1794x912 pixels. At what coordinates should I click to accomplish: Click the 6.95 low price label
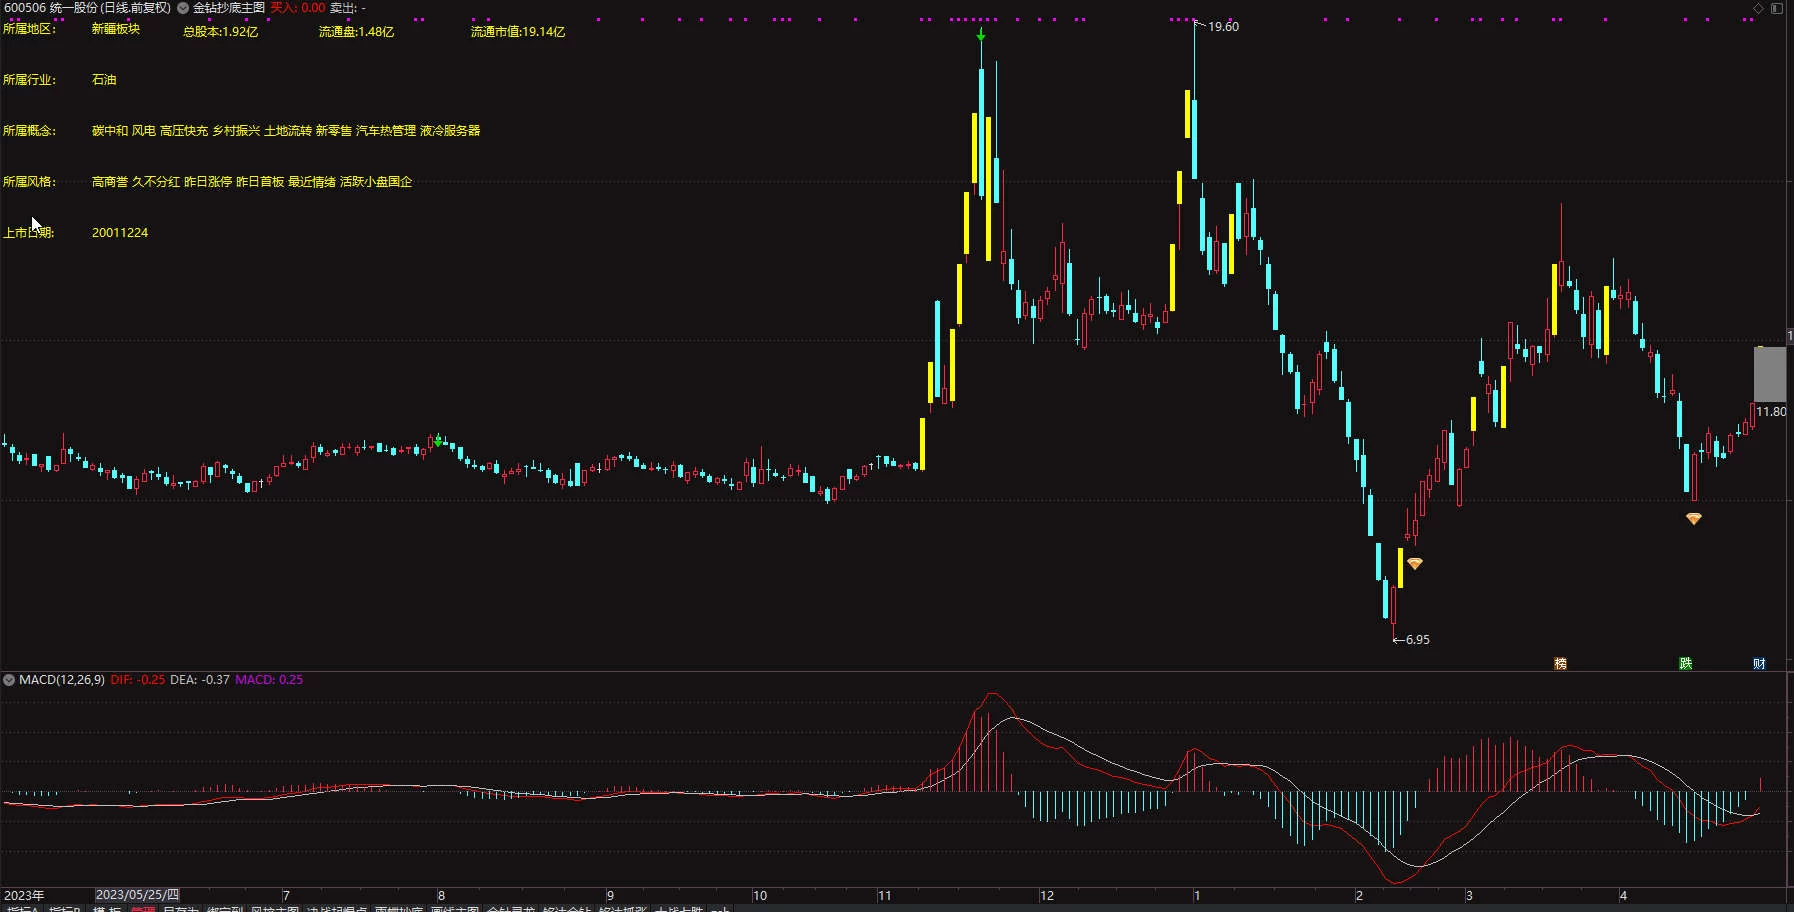pyautogui.click(x=1417, y=640)
